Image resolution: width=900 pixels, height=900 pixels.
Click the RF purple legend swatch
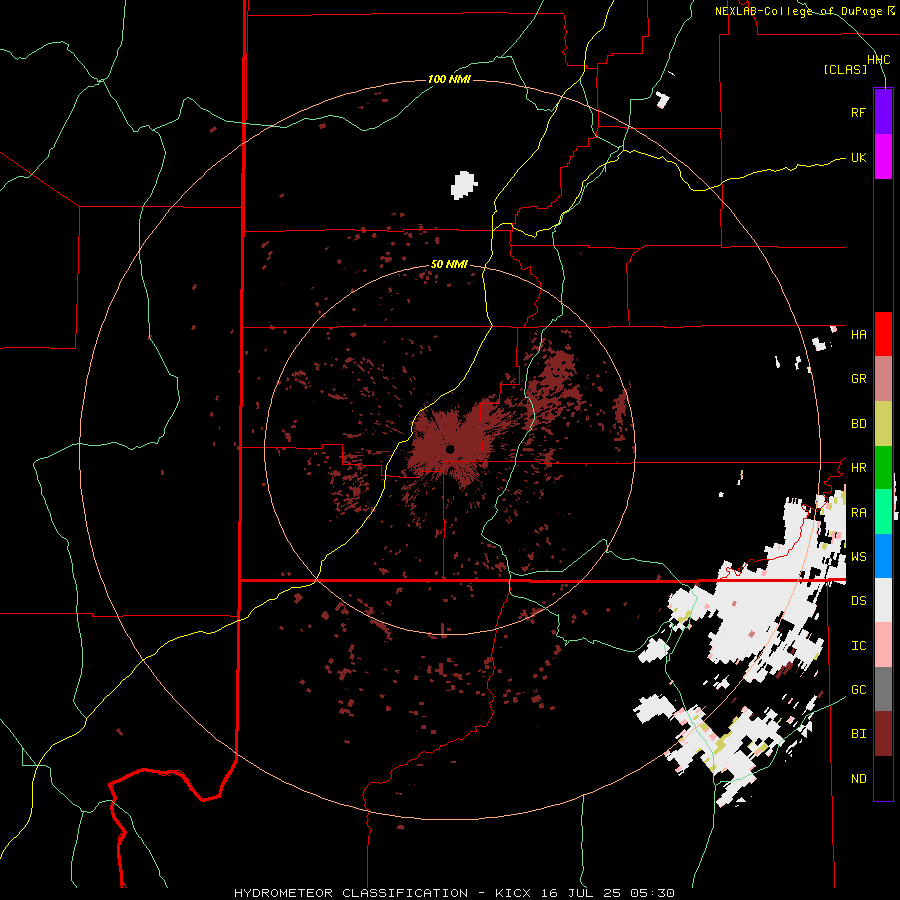883,112
